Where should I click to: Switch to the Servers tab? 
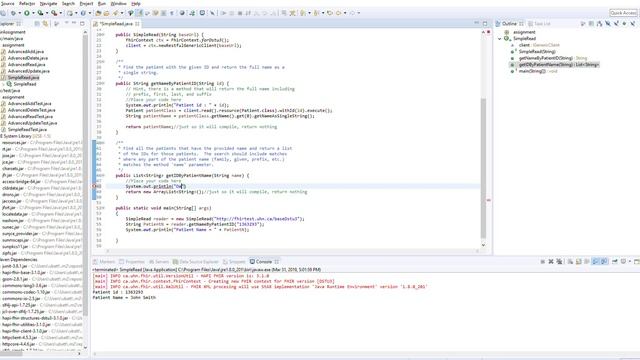click(159, 262)
